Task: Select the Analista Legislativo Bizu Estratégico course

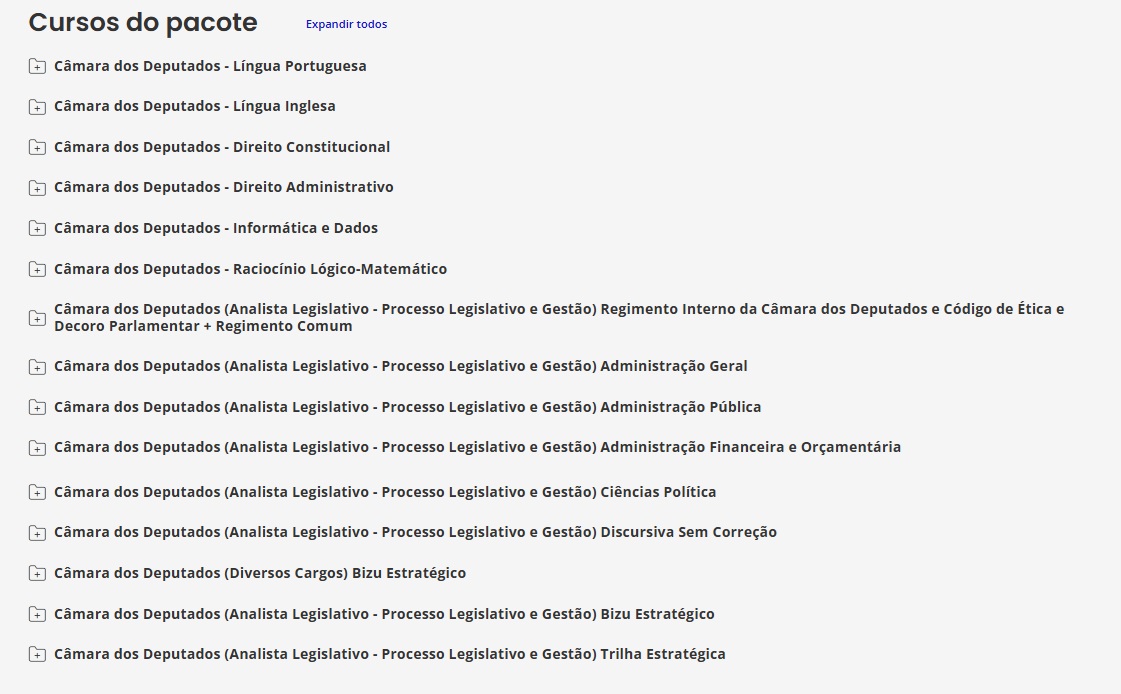Action: 384,614
